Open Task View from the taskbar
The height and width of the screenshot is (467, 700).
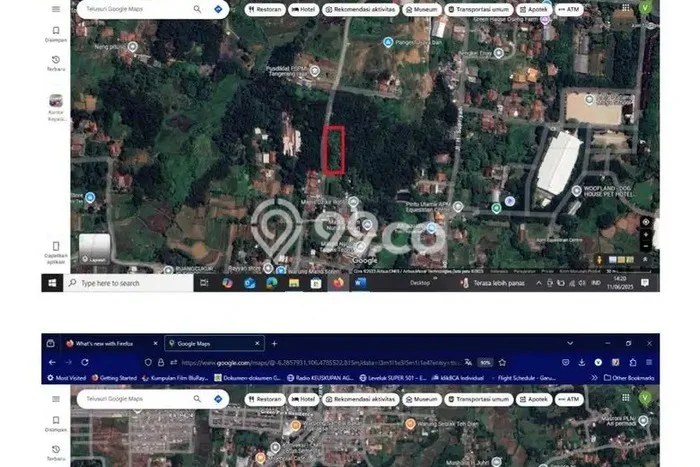pyautogui.click(x=204, y=283)
